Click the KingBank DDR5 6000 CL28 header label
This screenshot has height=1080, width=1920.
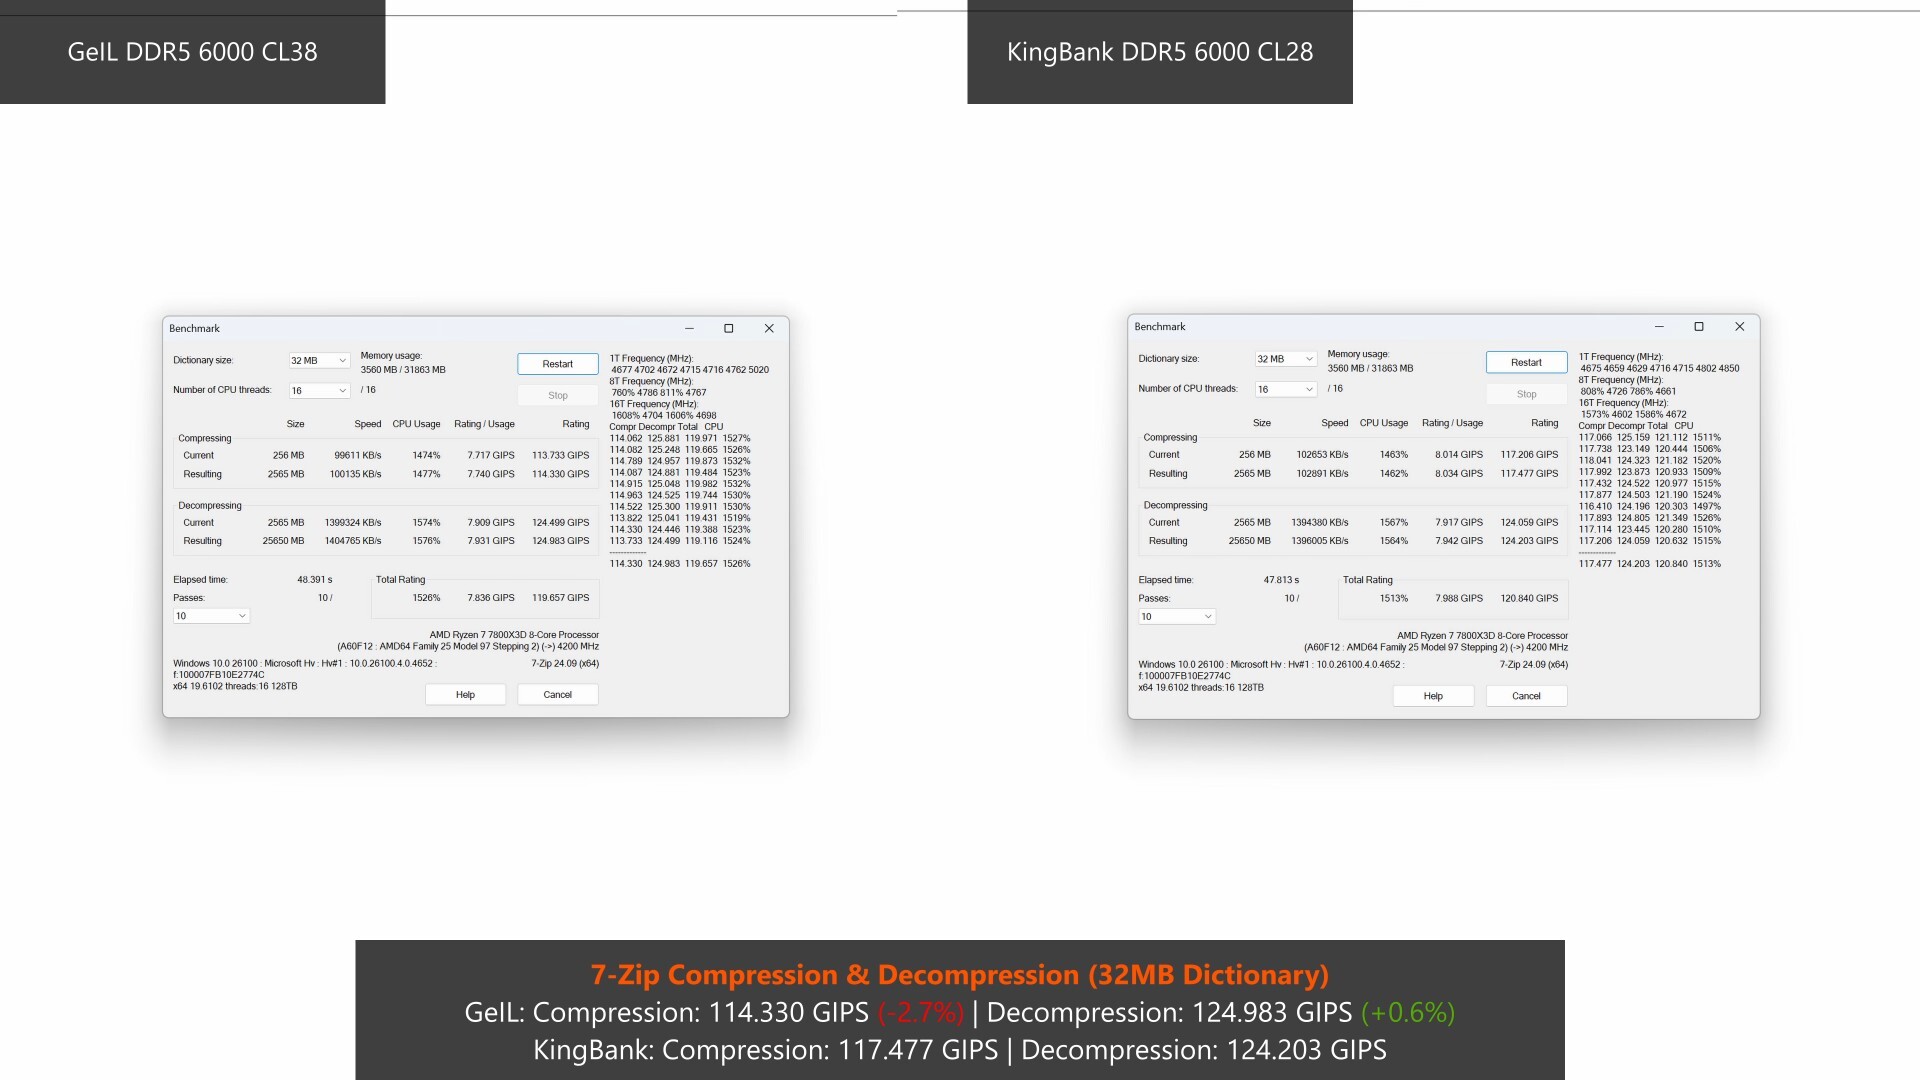[x=1160, y=52]
